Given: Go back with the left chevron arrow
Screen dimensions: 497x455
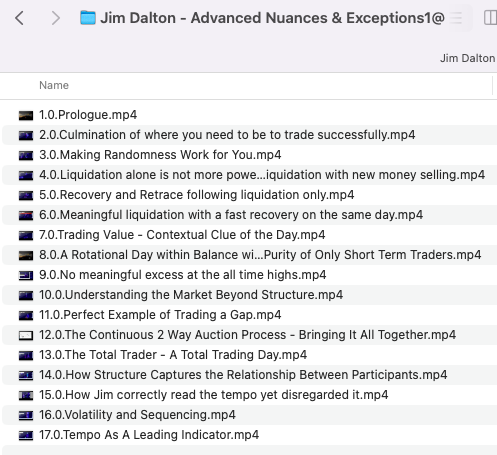Looking at the screenshot, I should pyautogui.click(x=19, y=18).
